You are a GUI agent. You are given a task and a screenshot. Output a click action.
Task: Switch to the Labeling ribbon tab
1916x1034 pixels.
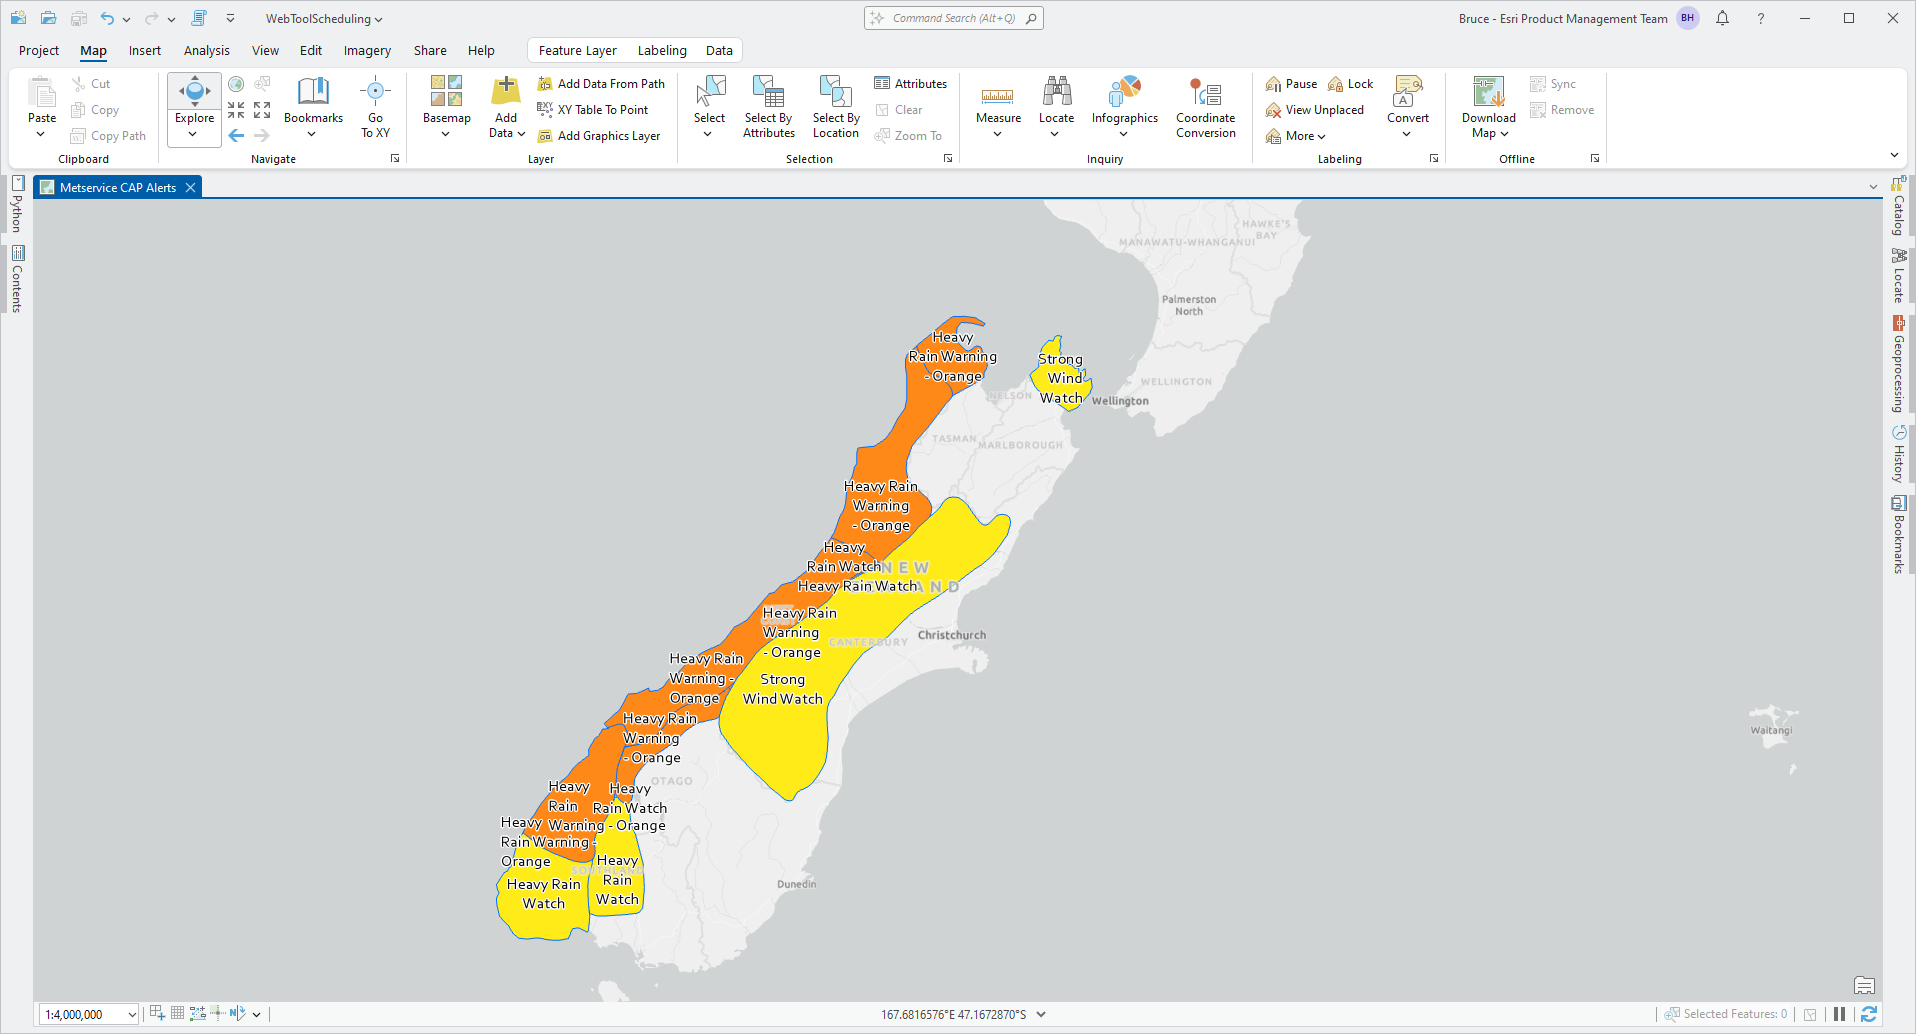(662, 50)
